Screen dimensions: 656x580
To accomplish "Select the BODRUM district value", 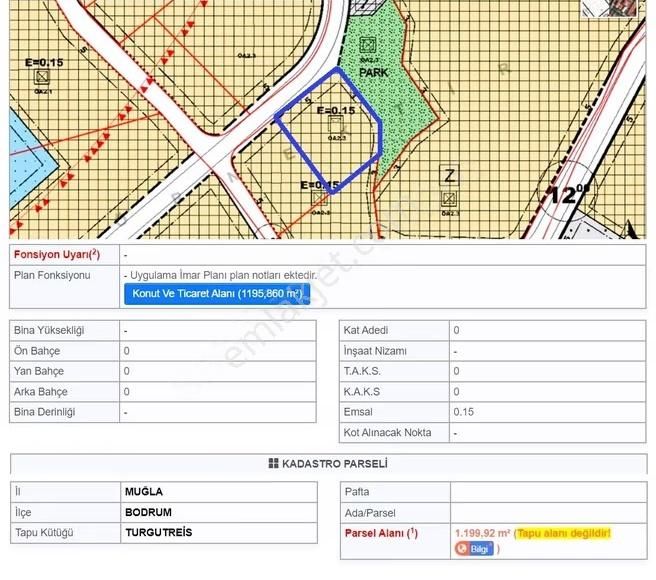I will click(x=148, y=512).
